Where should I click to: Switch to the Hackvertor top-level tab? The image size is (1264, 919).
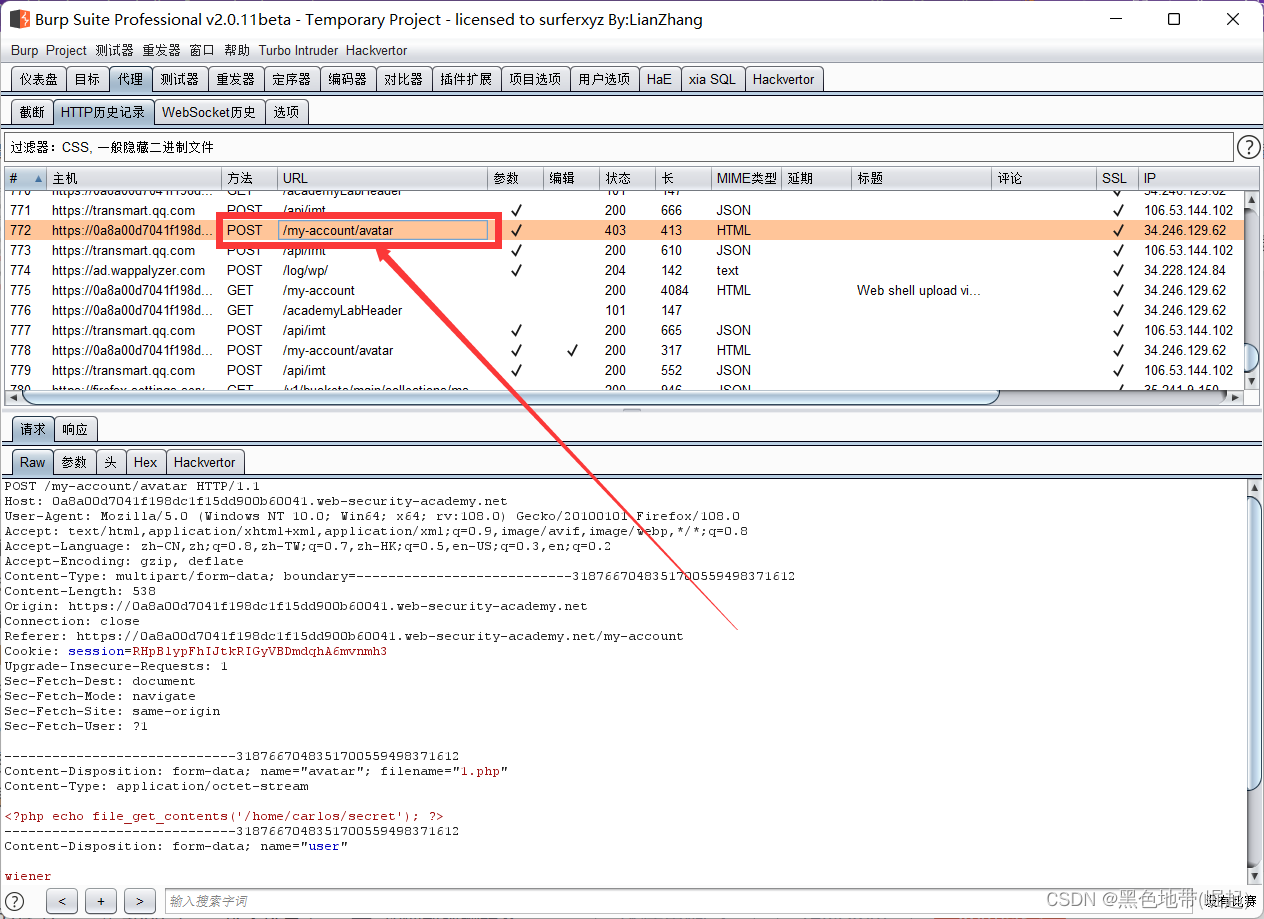tap(784, 79)
